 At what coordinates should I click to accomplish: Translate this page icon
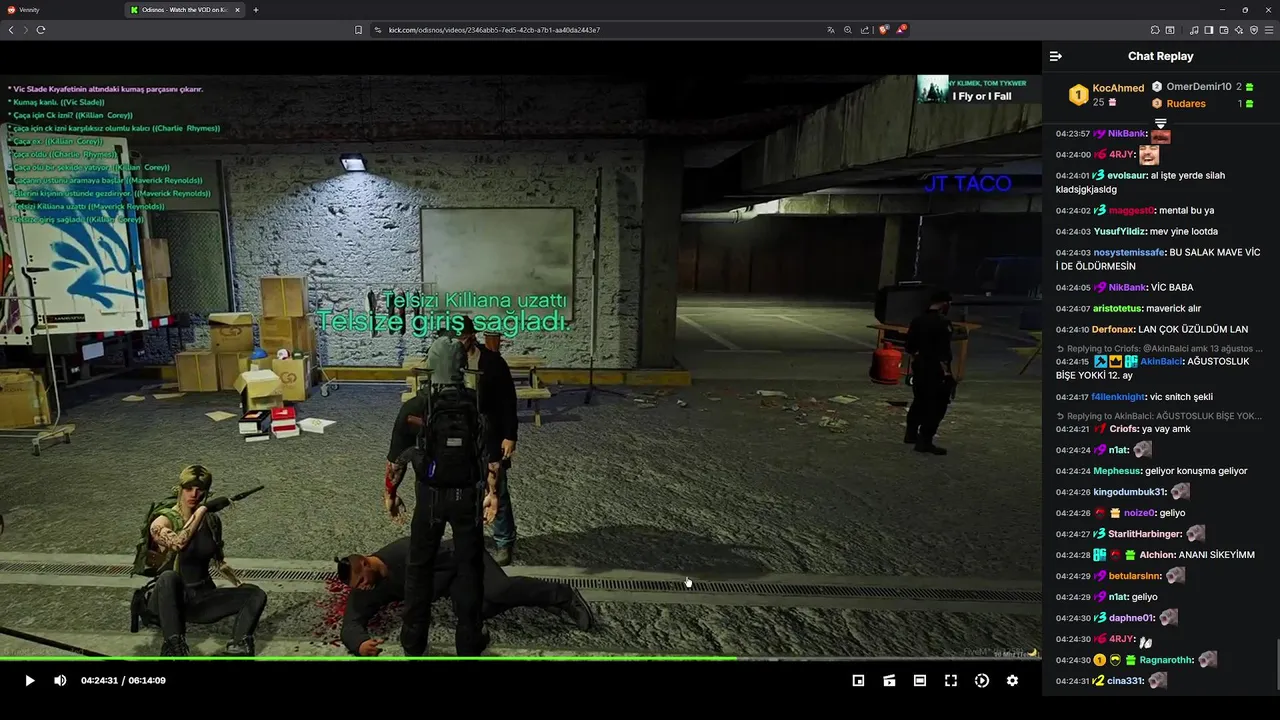(831, 30)
